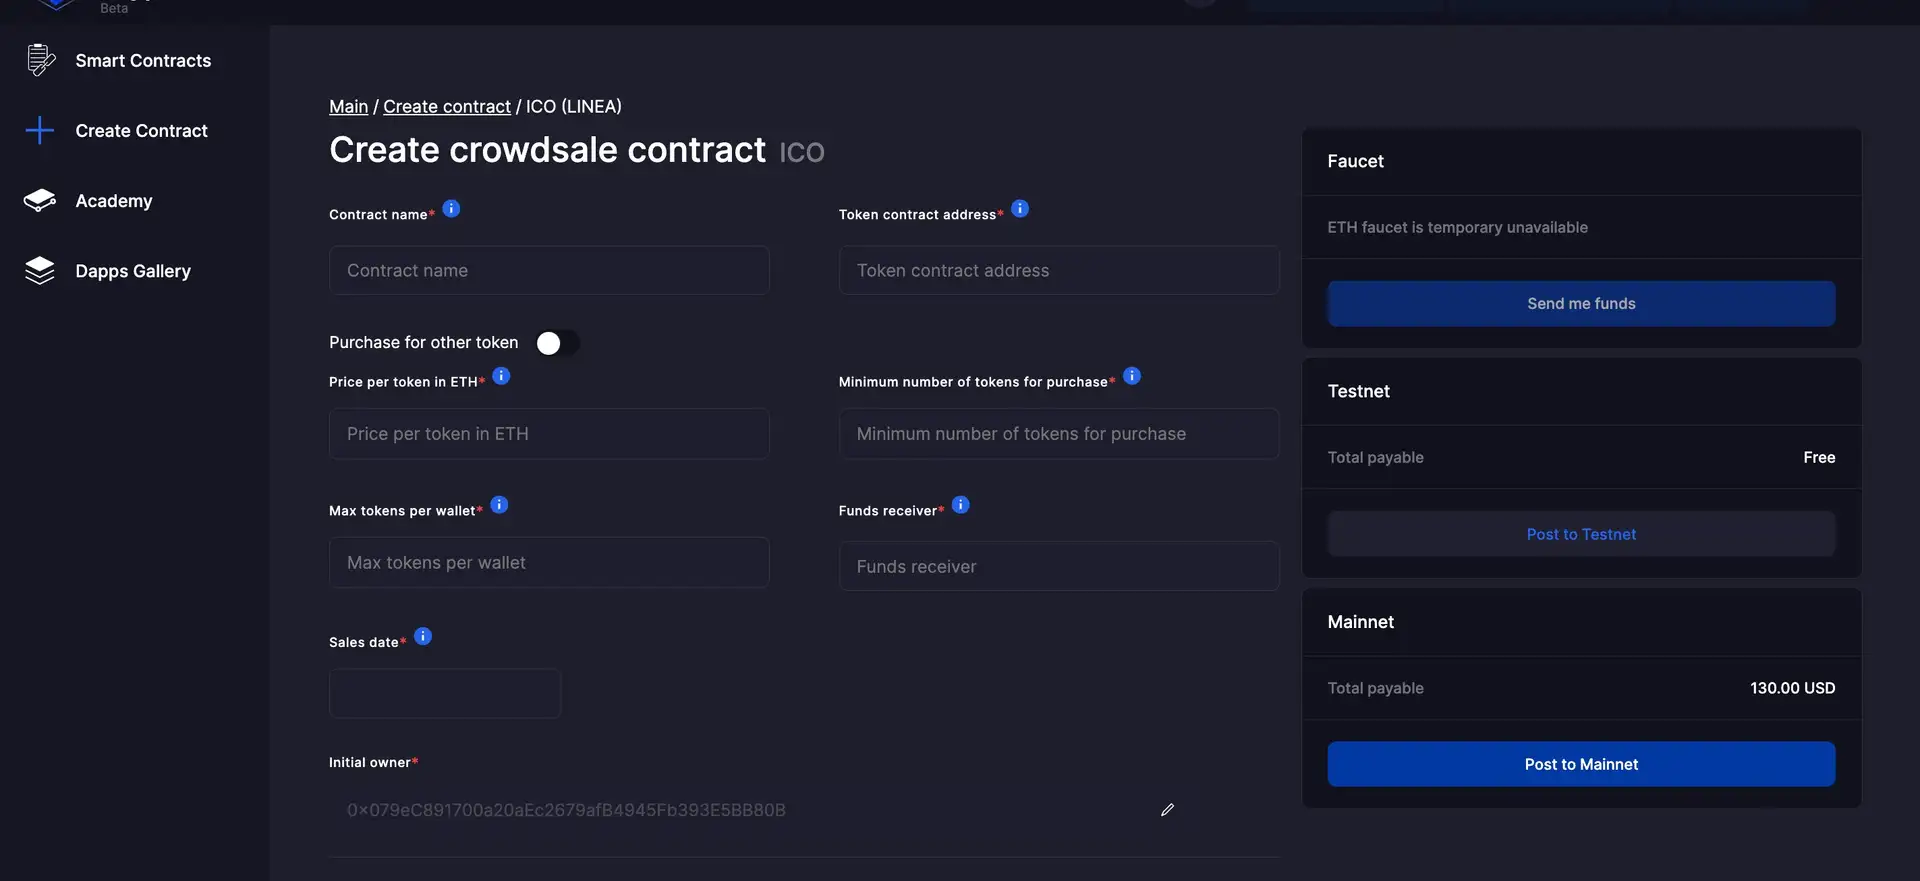
Task: Open the Sales date picker field
Action: (445, 693)
